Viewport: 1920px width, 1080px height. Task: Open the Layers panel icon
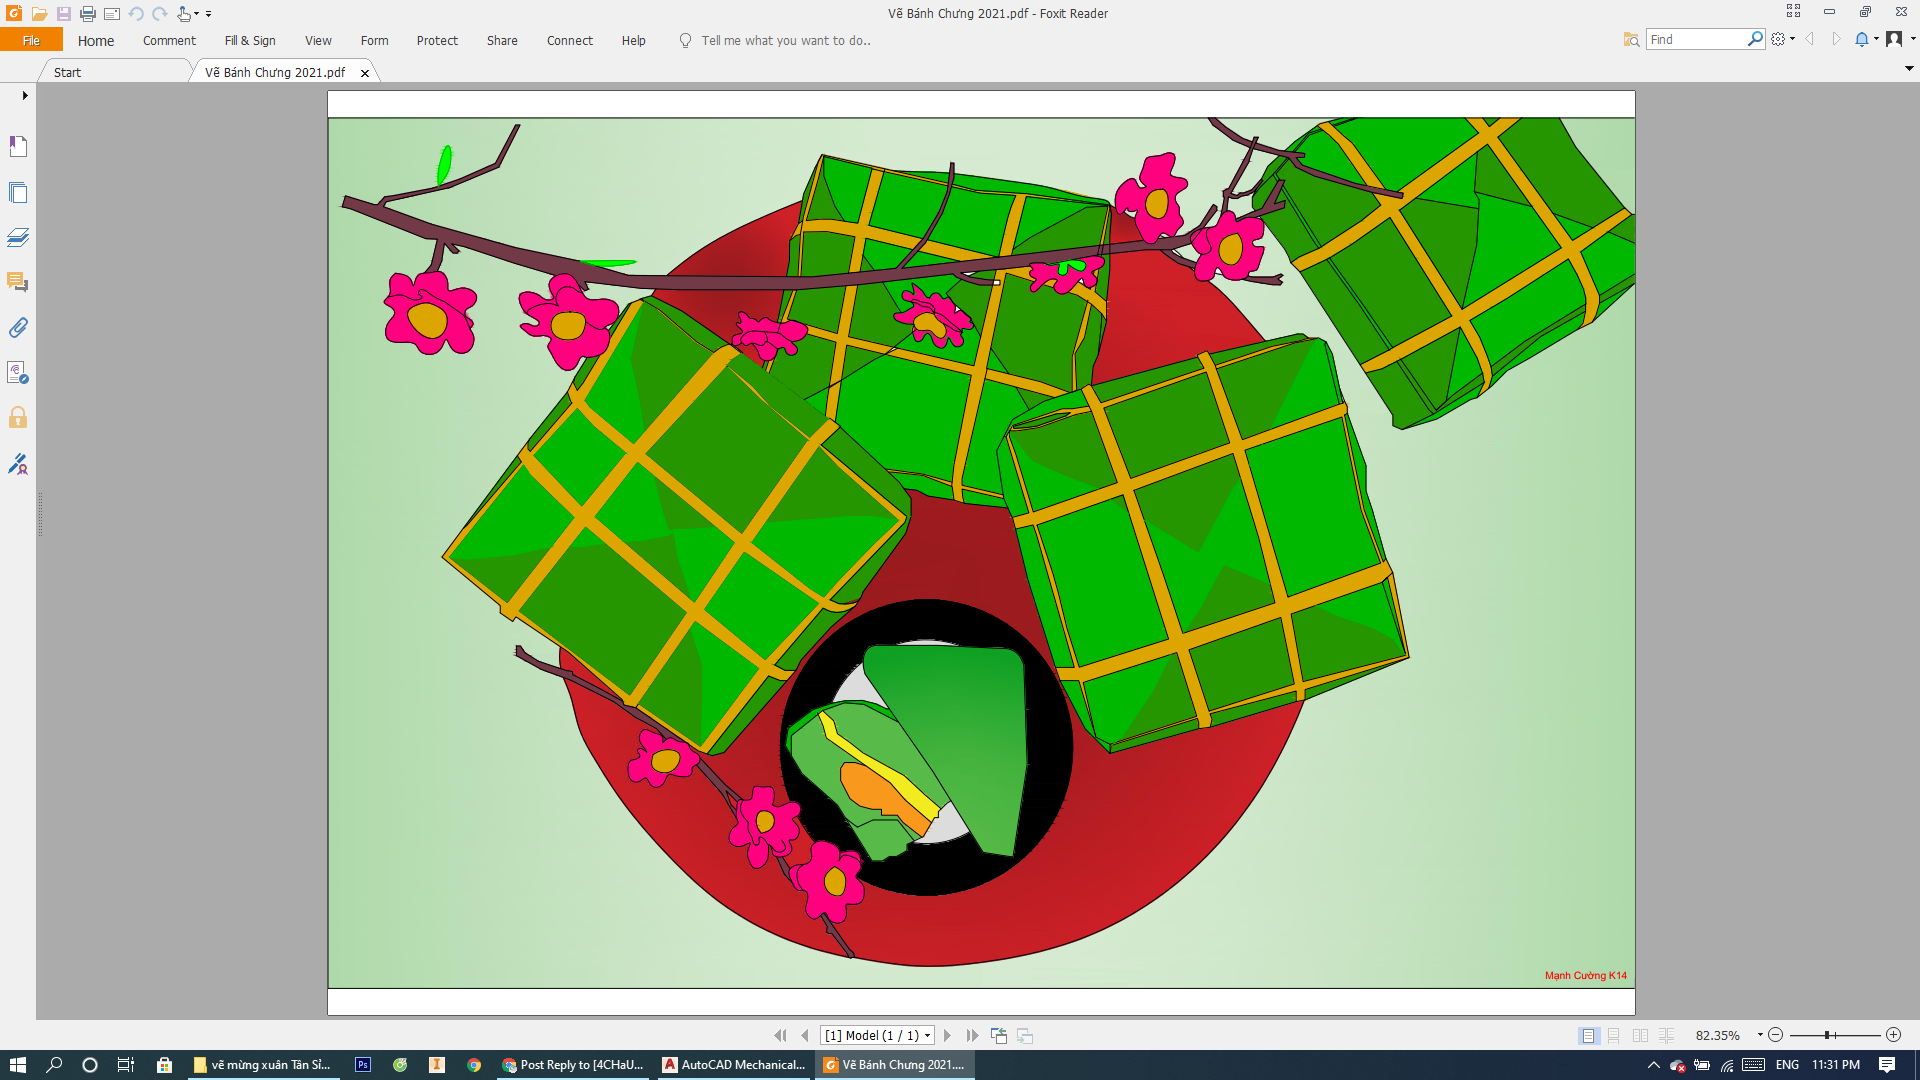click(x=18, y=237)
